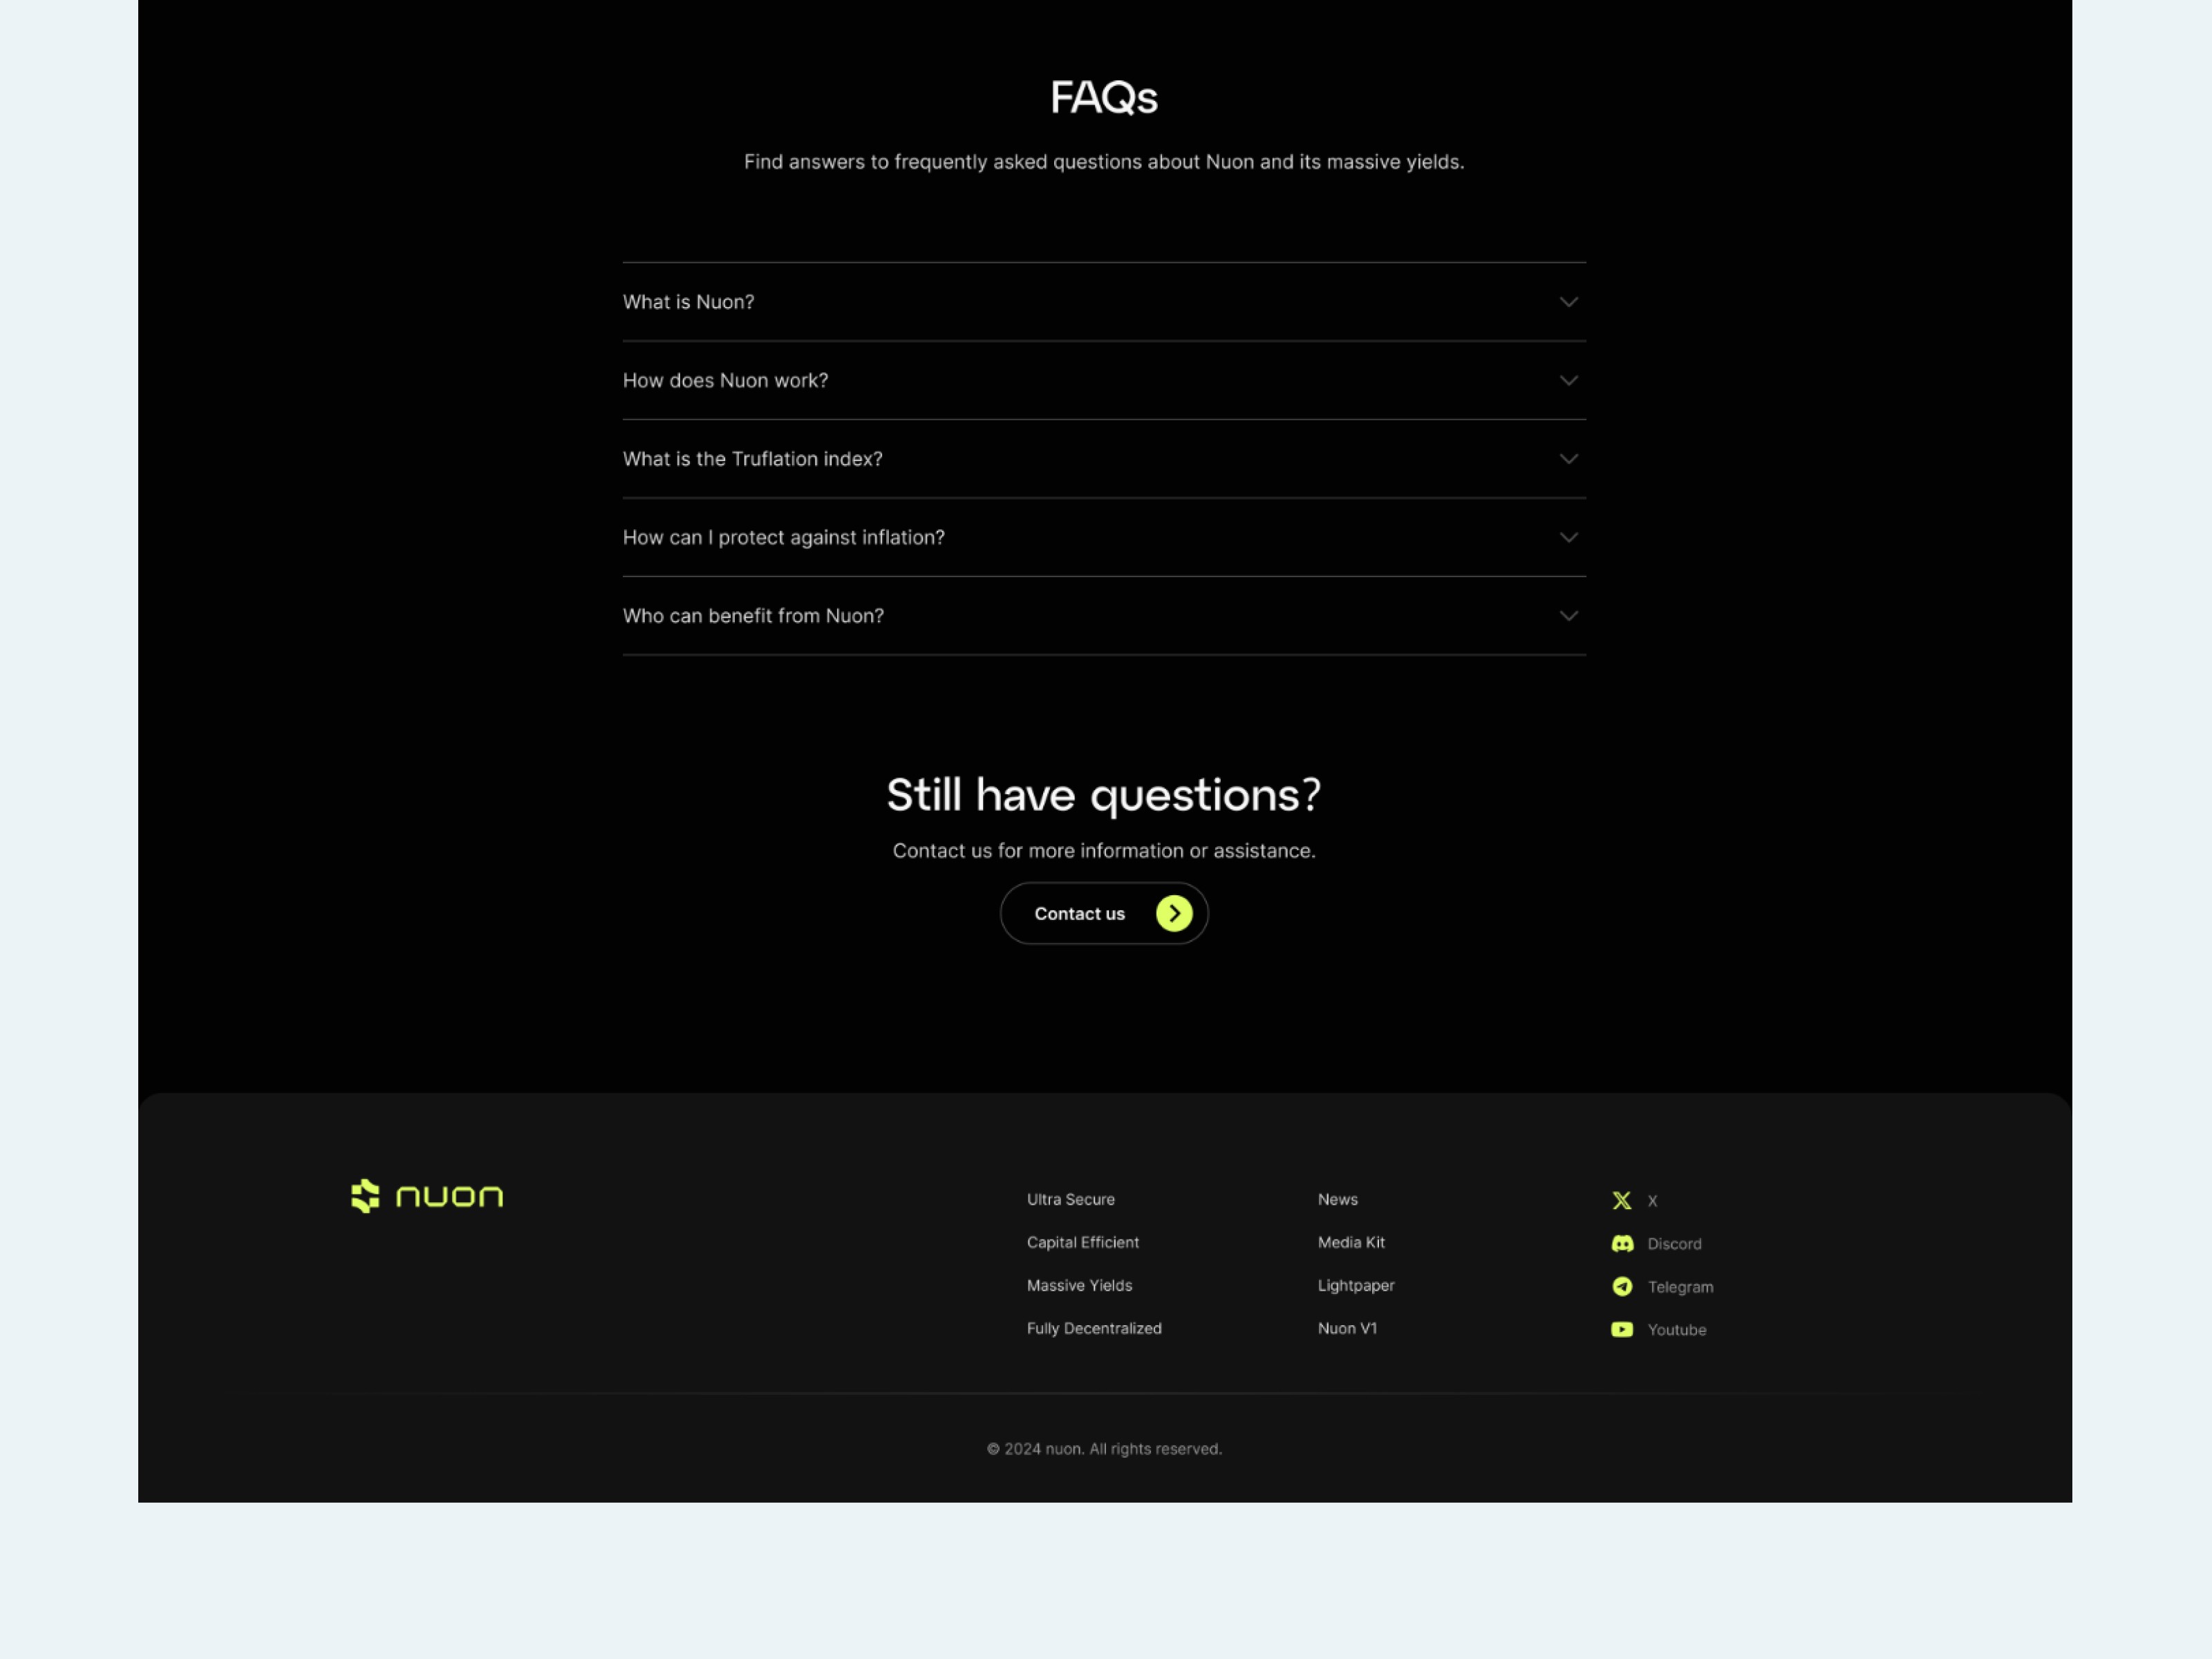2212x1659 pixels.
Task: Expand the What is the Truflation index? question
Action: point(1104,458)
